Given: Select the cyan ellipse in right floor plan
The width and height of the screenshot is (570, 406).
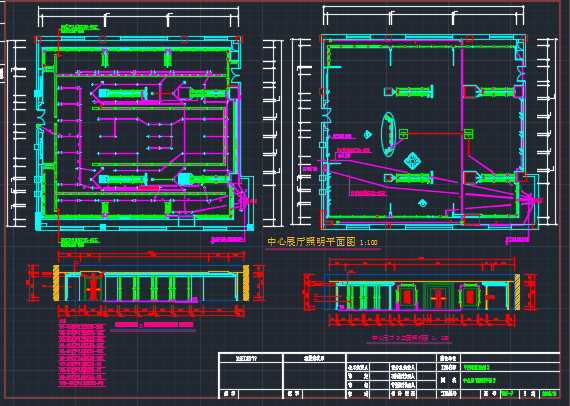Looking at the screenshot, I should [388, 134].
